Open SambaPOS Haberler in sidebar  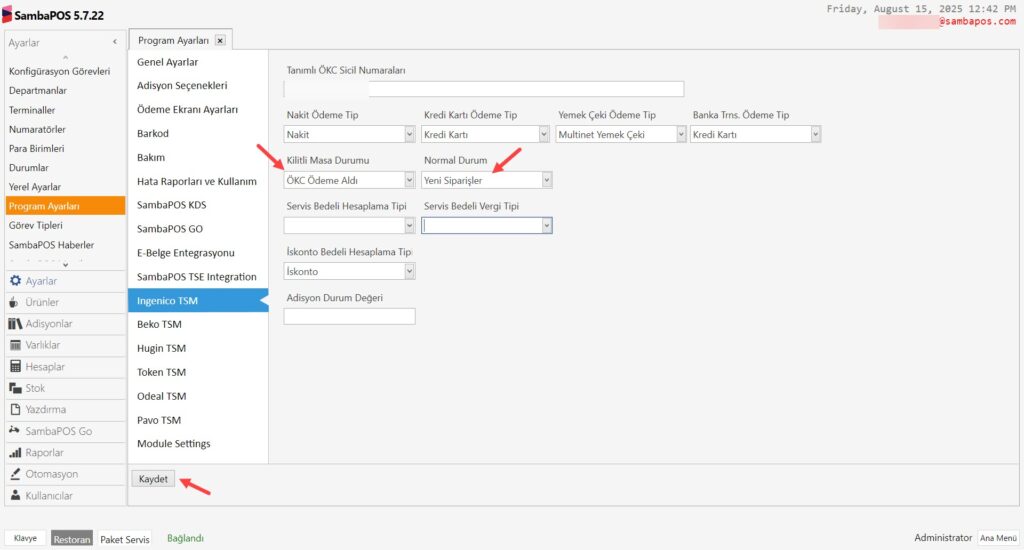tap(65, 244)
